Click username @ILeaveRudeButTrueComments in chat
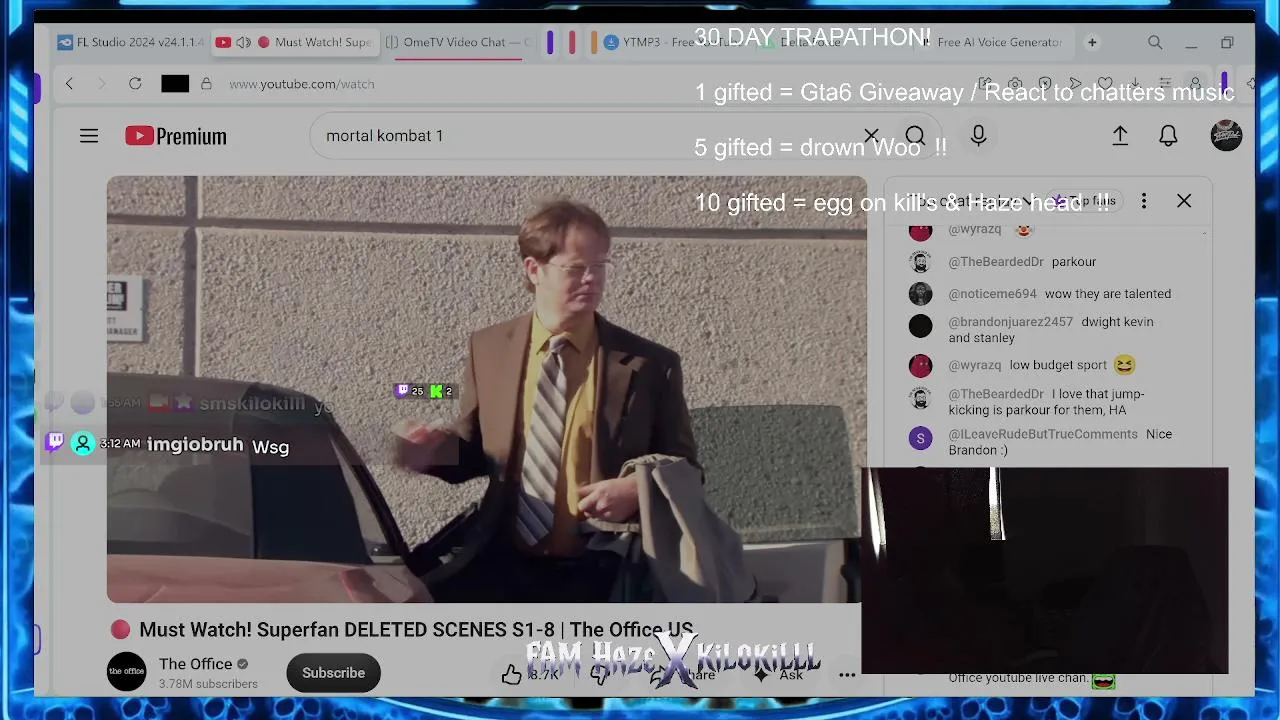This screenshot has width=1280, height=720. (1043, 434)
